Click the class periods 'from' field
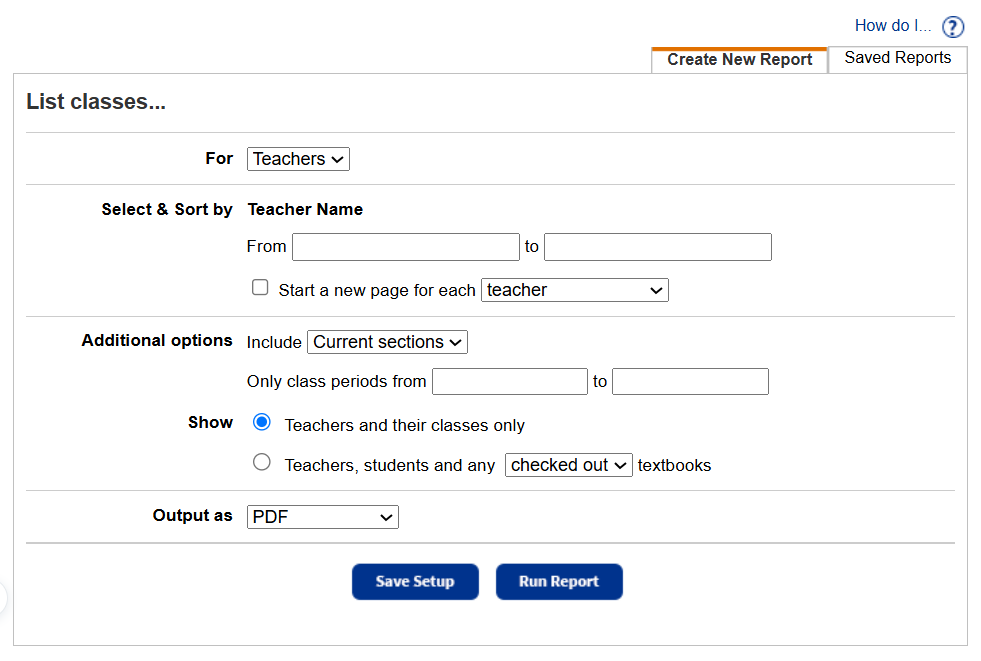This screenshot has height=661, width=981. [x=510, y=382]
